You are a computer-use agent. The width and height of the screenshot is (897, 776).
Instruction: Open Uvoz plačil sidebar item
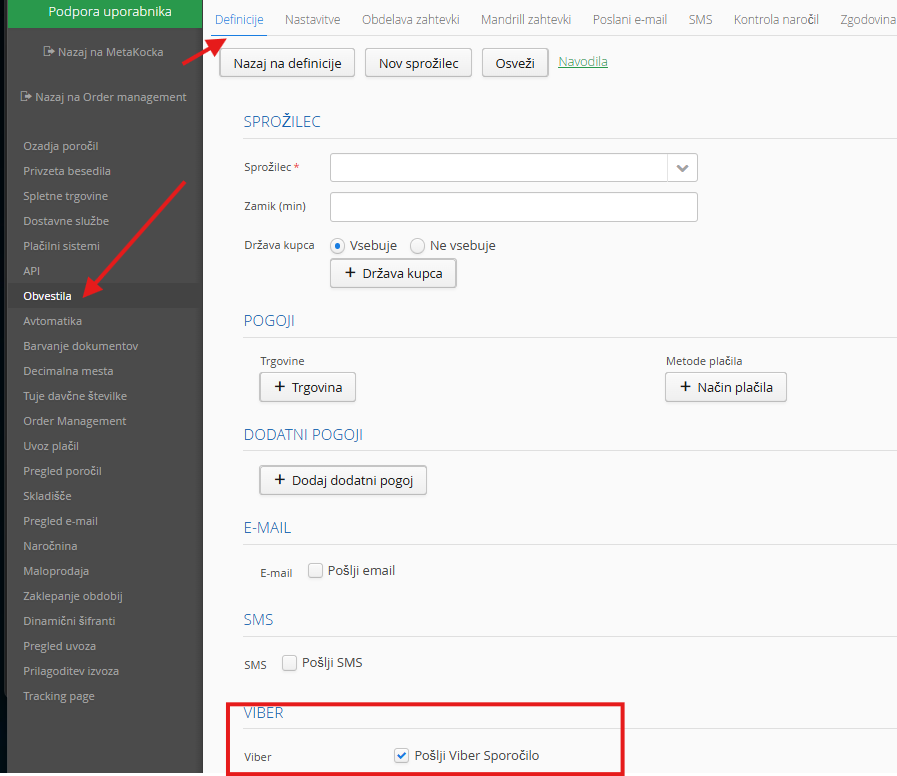(x=51, y=446)
